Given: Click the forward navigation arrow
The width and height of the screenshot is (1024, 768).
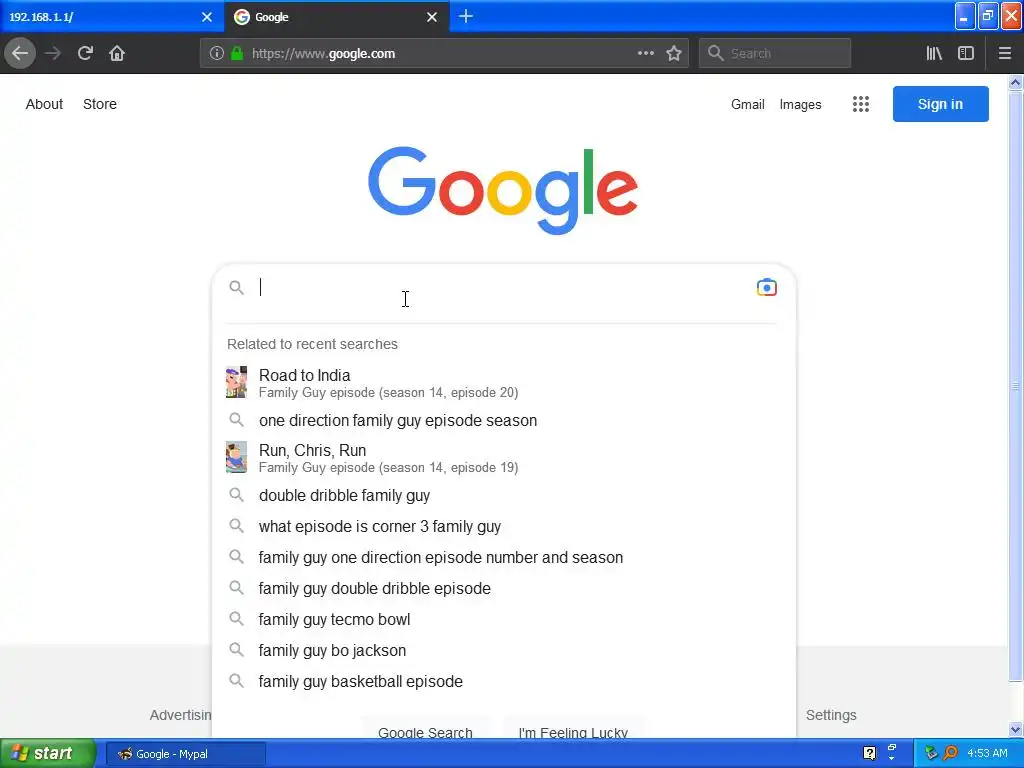Looking at the screenshot, I should click(53, 53).
